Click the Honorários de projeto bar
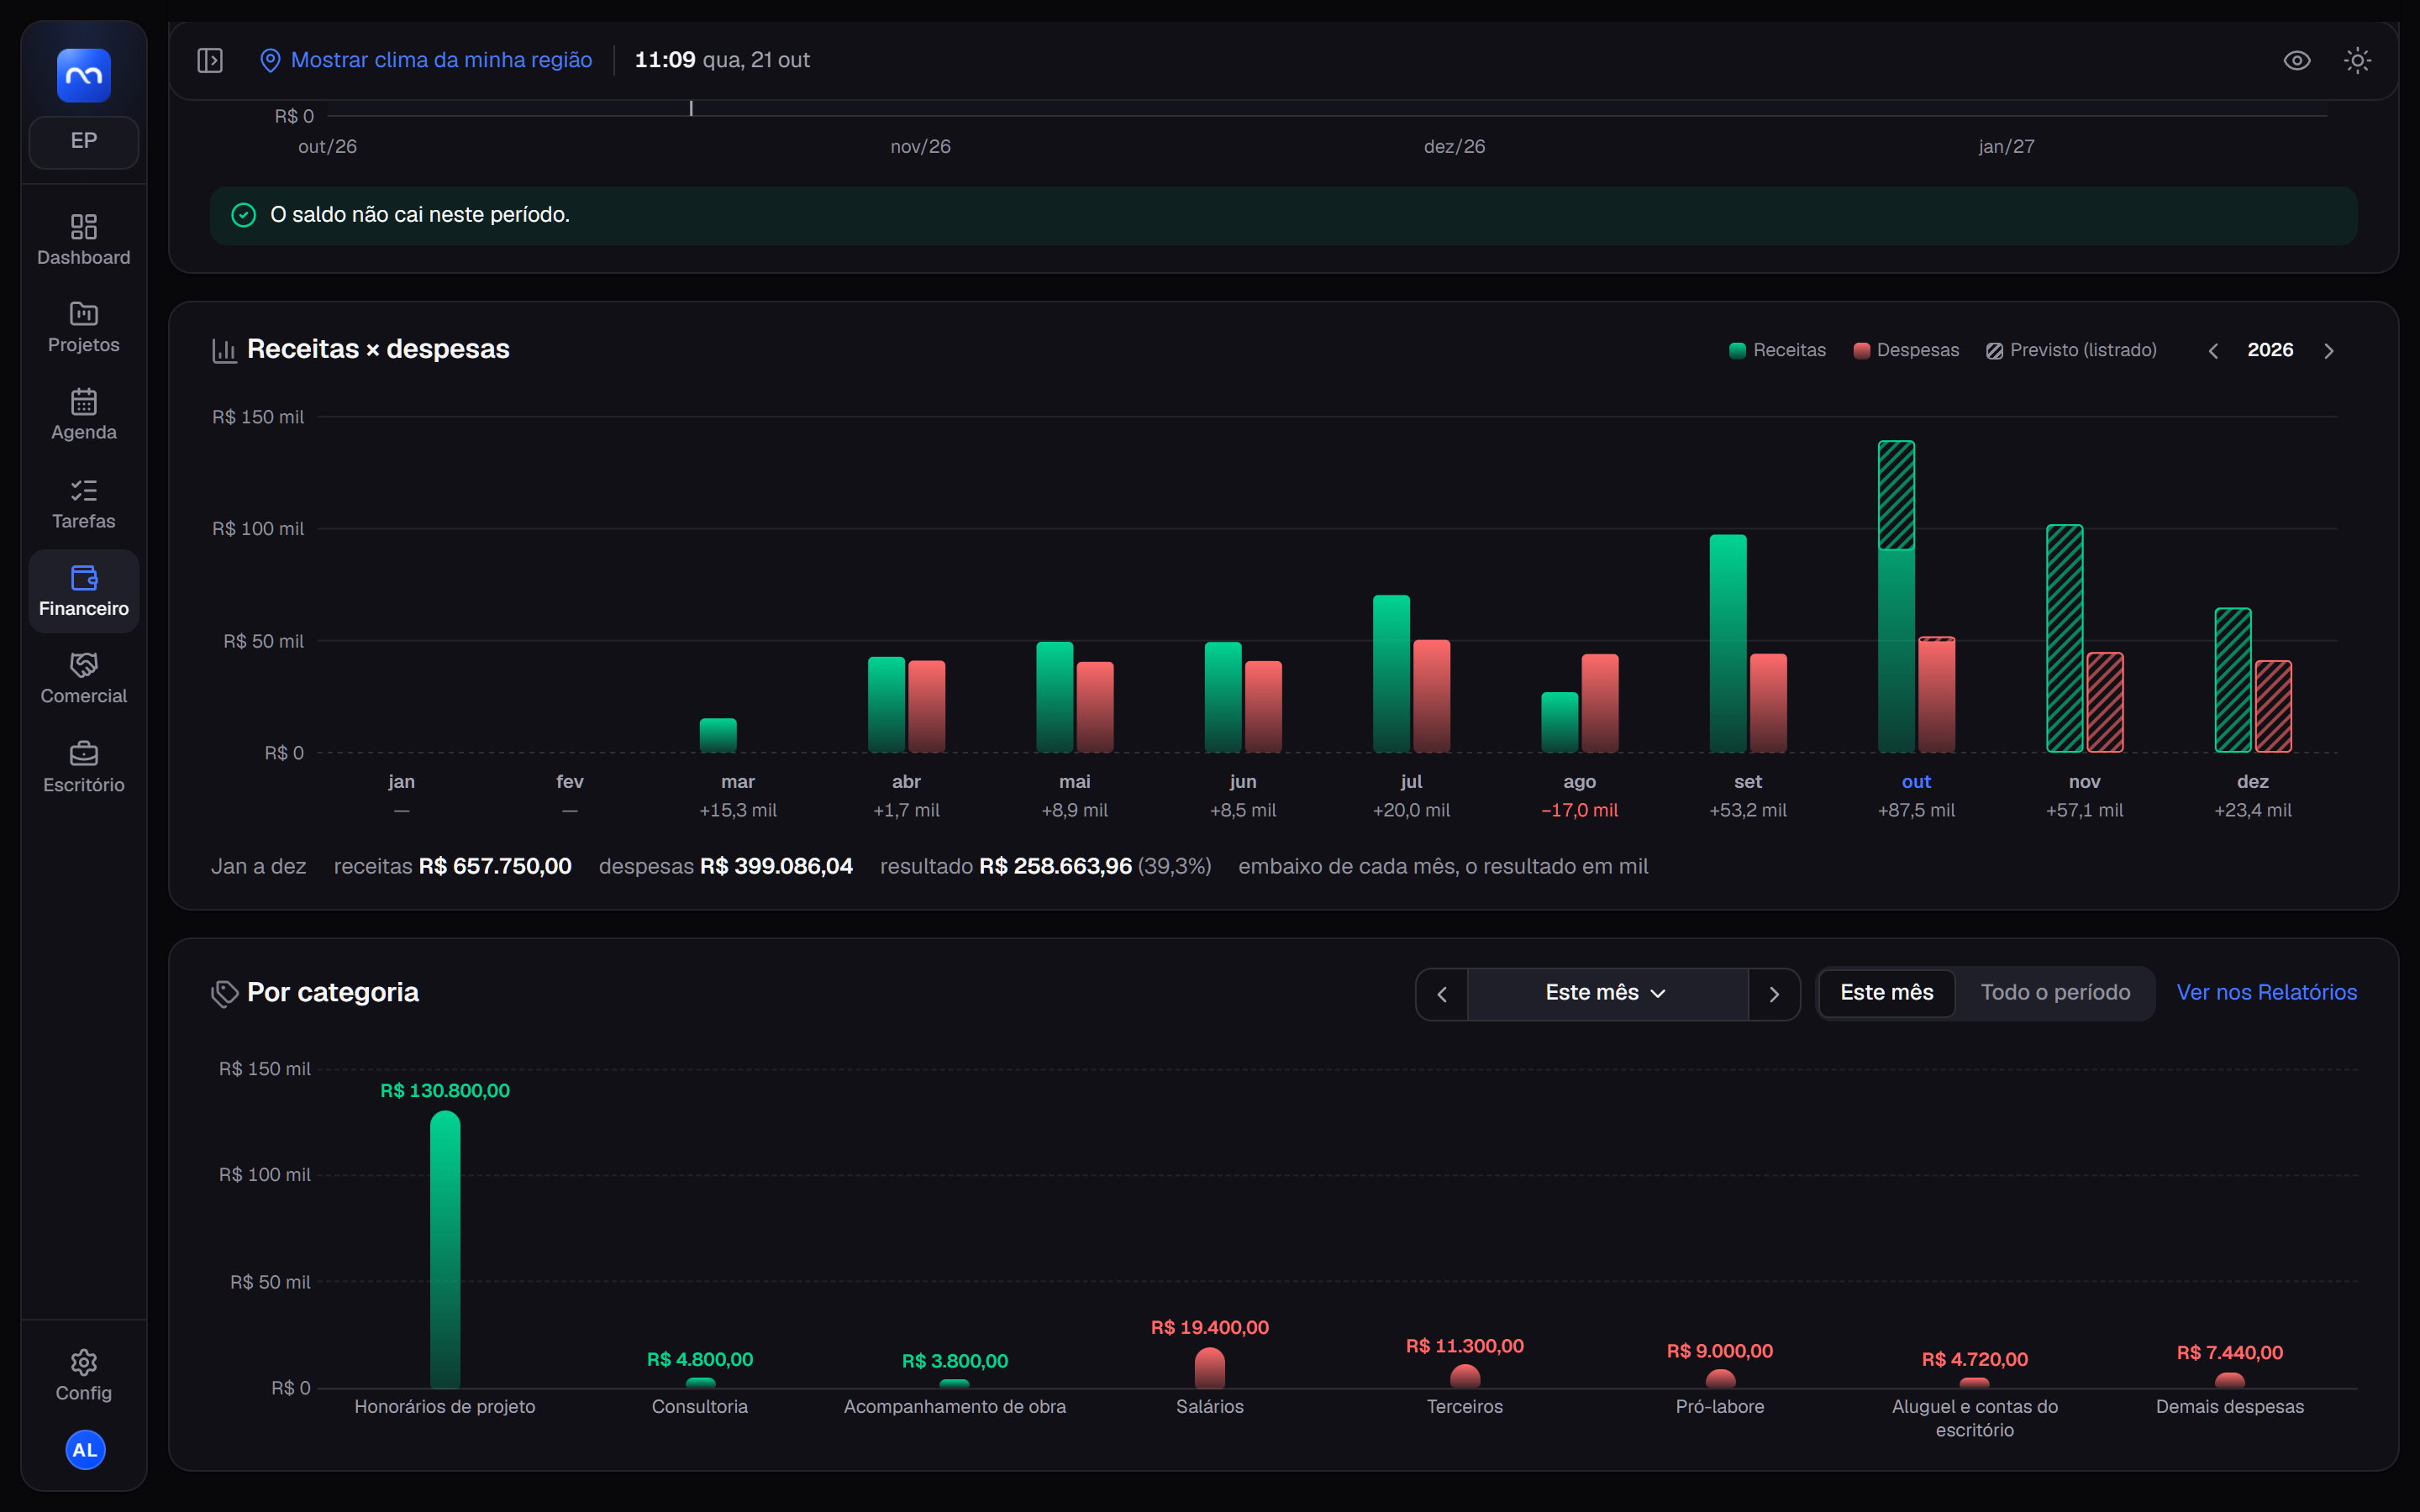2420x1512 pixels. click(x=445, y=1249)
